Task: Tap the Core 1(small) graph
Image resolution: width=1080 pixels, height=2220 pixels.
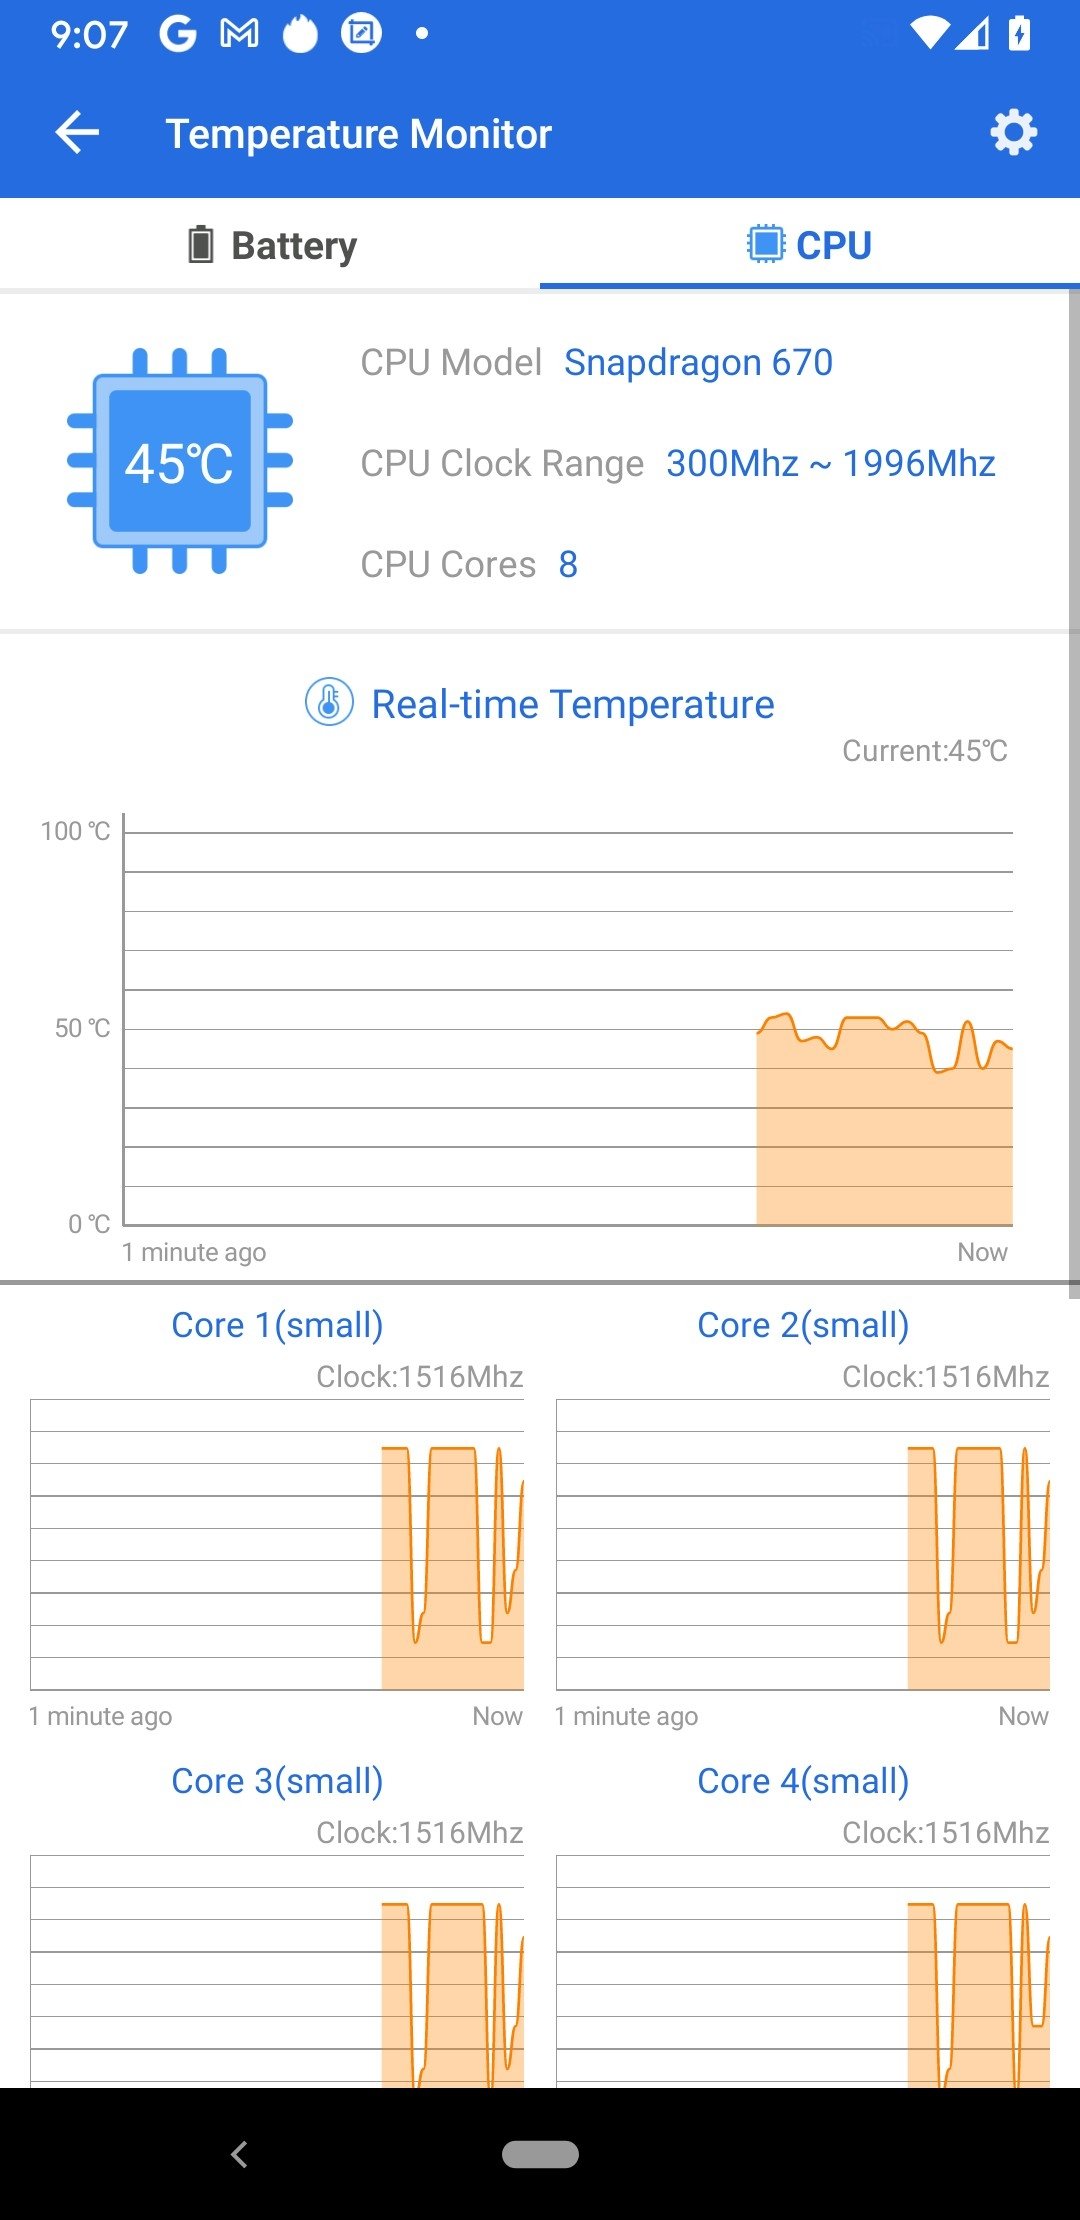Action: coord(277,1545)
